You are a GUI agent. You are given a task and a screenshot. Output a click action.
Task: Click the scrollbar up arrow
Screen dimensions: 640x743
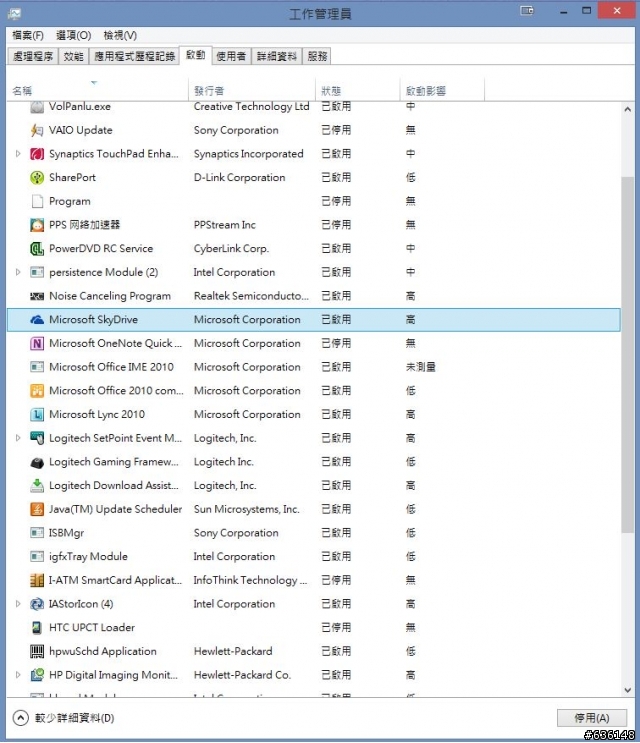(628, 109)
